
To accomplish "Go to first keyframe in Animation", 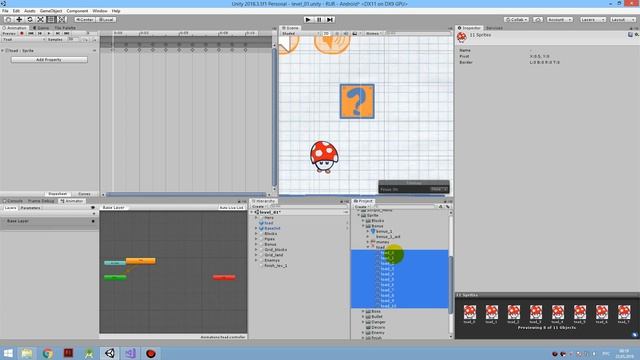I will (x=31, y=33).
